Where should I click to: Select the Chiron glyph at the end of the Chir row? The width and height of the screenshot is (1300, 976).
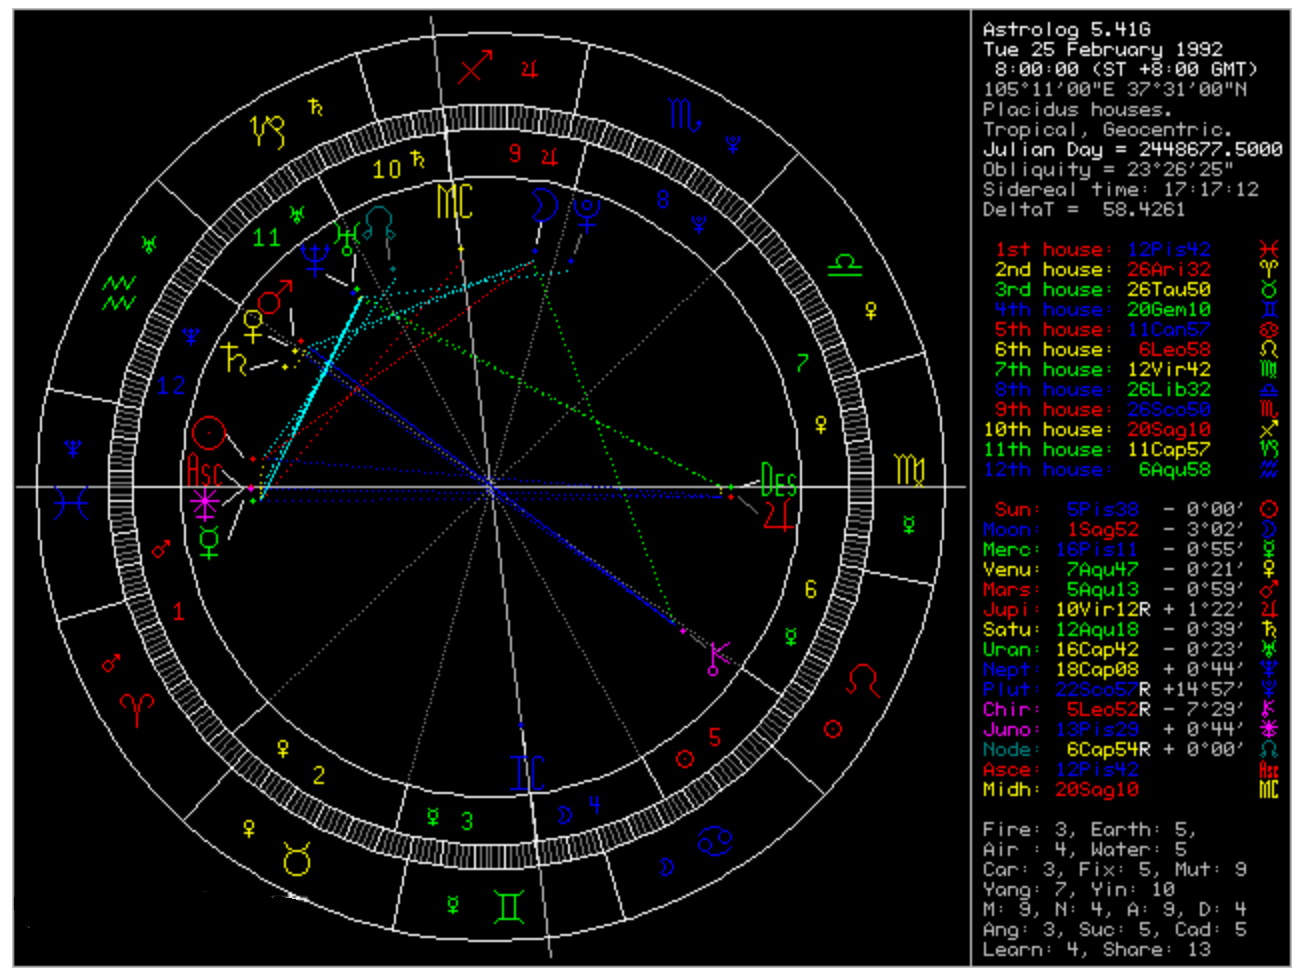coord(1268,709)
